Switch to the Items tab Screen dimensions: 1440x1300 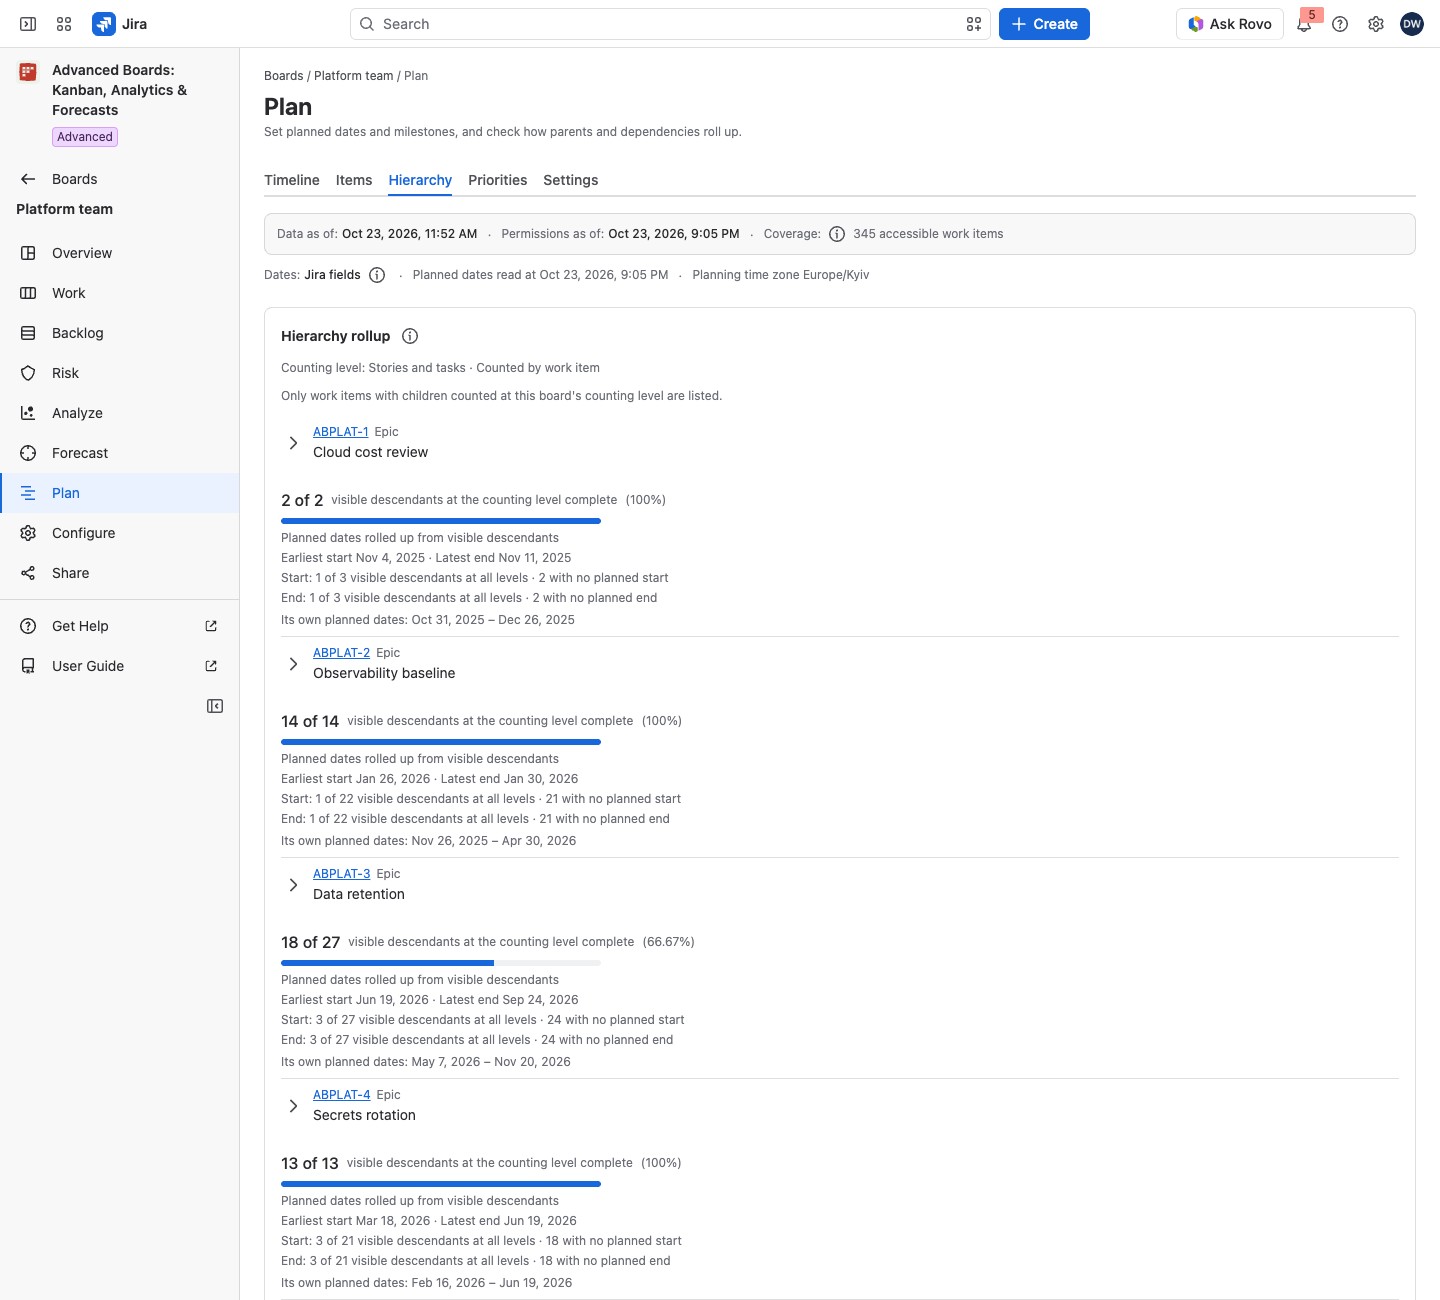coord(354,180)
